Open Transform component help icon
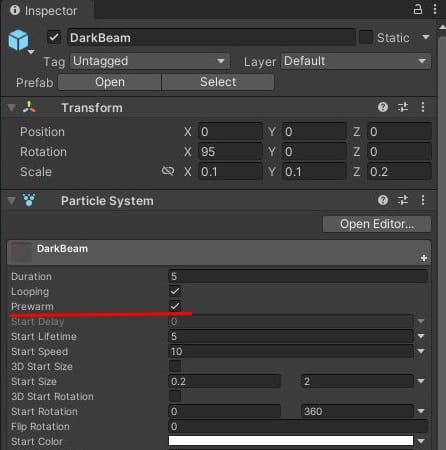 point(383,107)
